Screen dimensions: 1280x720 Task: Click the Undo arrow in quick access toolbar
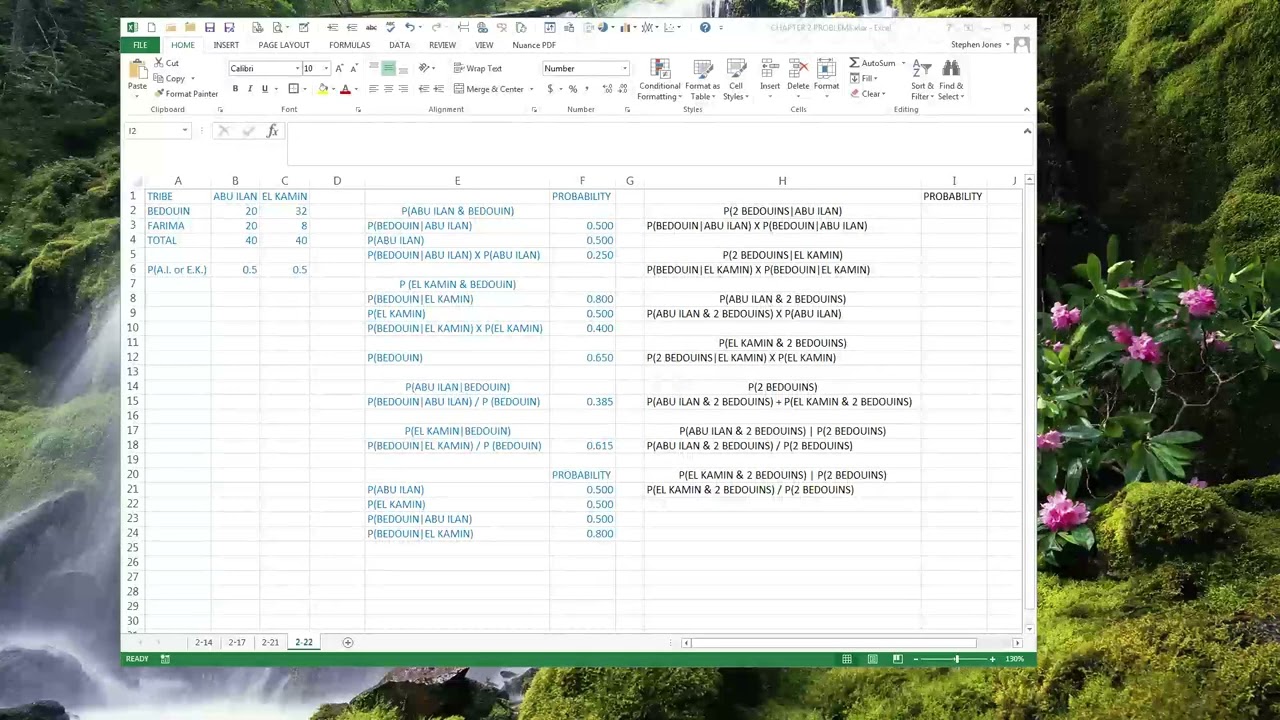tap(409, 27)
